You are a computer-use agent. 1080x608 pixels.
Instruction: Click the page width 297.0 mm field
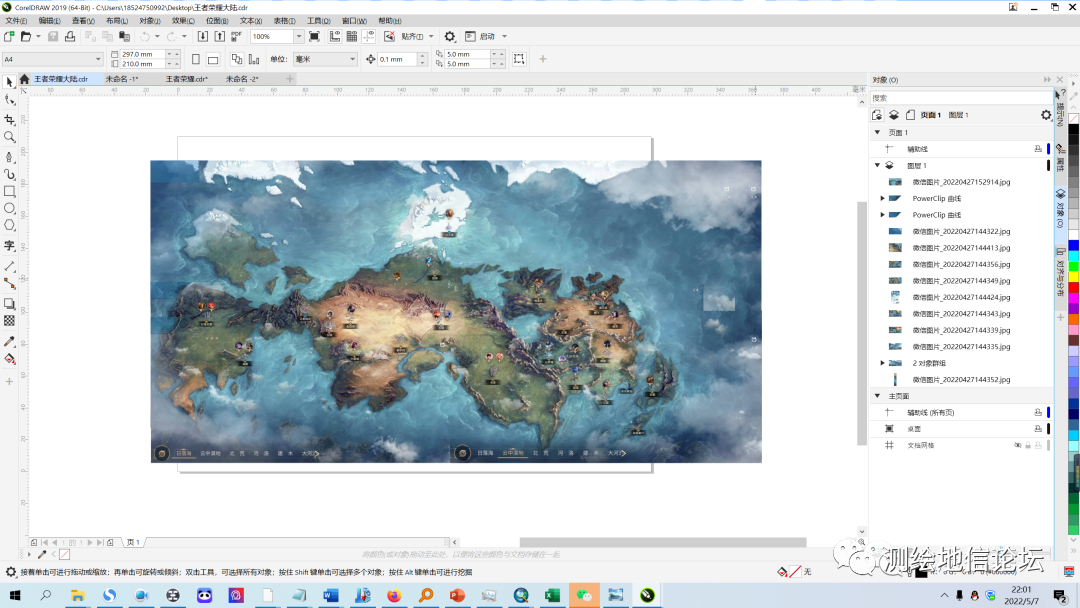click(x=143, y=54)
